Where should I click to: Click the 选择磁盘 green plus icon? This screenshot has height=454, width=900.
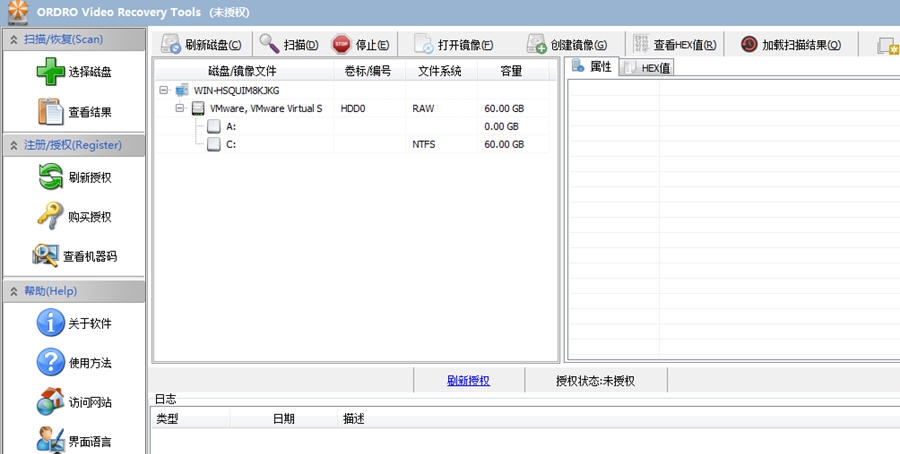51,72
